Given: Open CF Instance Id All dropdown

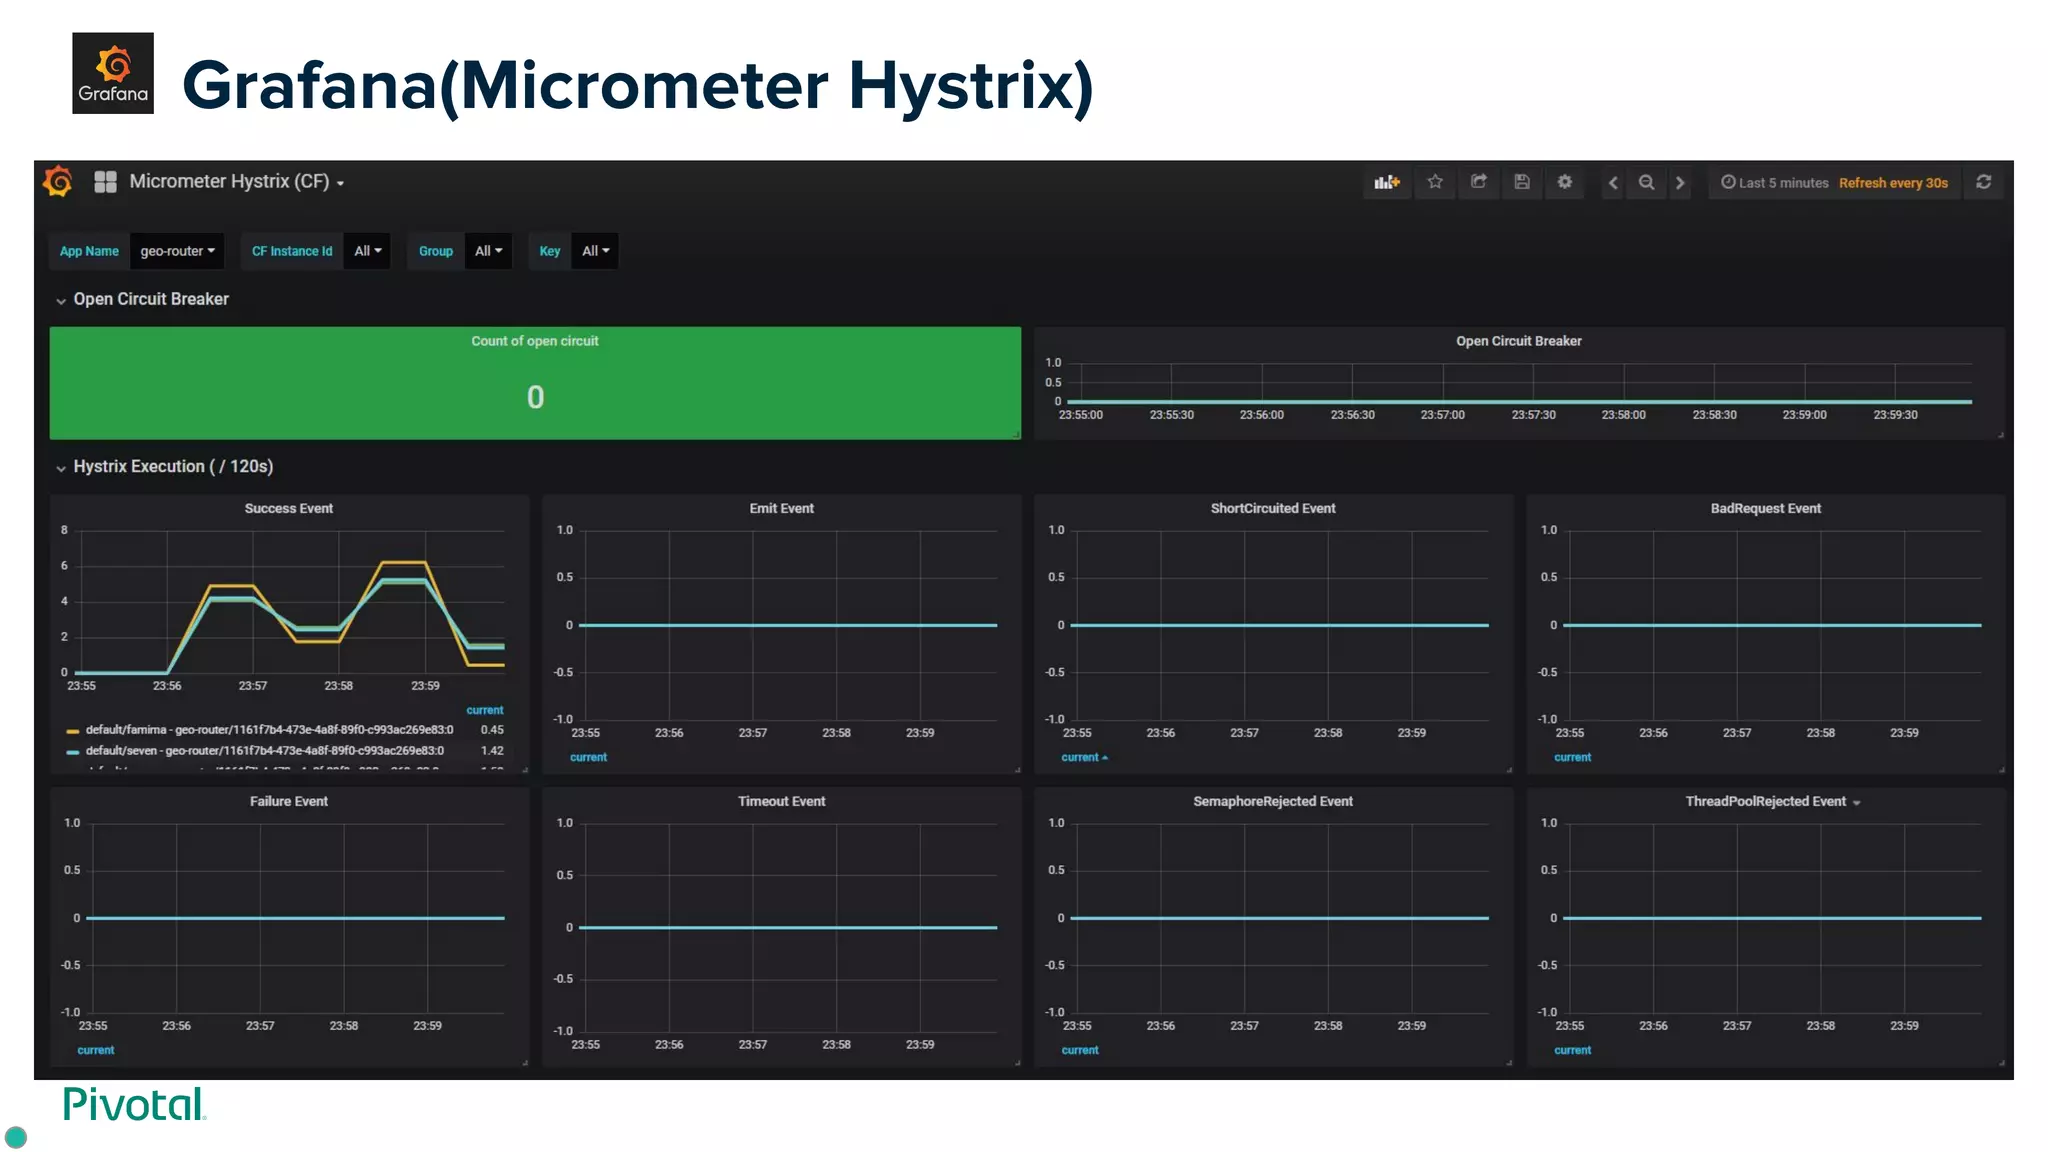Looking at the screenshot, I should [368, 251].
